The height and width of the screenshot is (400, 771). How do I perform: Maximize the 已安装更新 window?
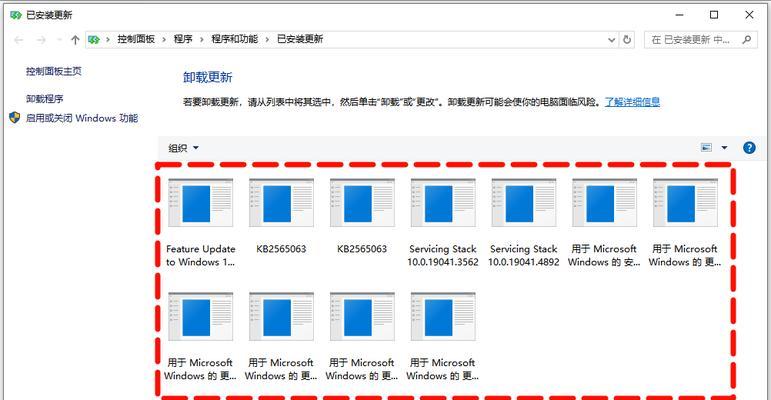714,15
